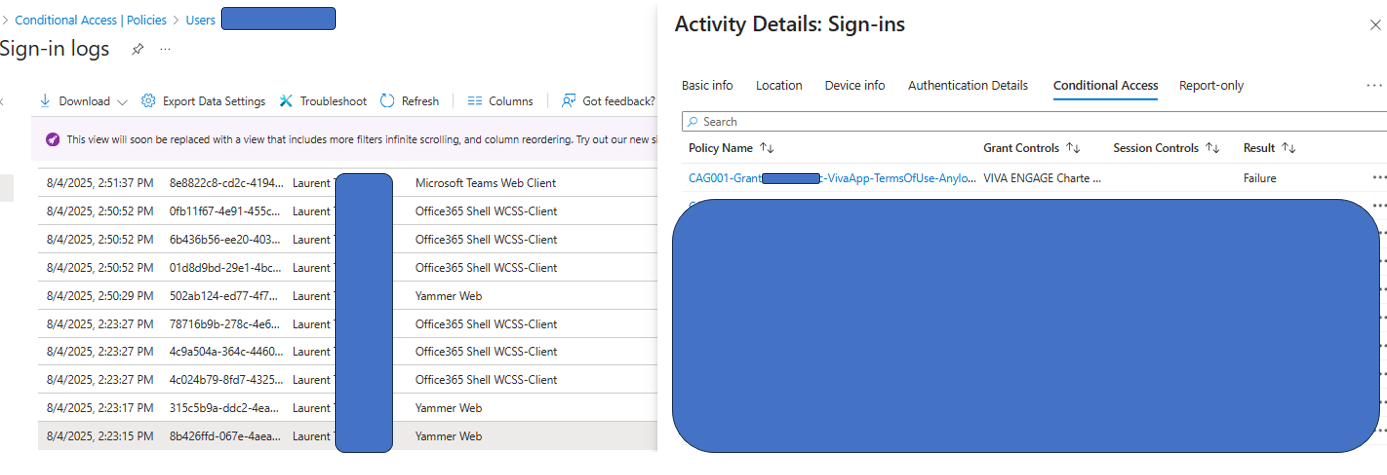Screen dimensions: 1387x475
Task: Show more tabs in Activity Details
Action: (1374, 86)
